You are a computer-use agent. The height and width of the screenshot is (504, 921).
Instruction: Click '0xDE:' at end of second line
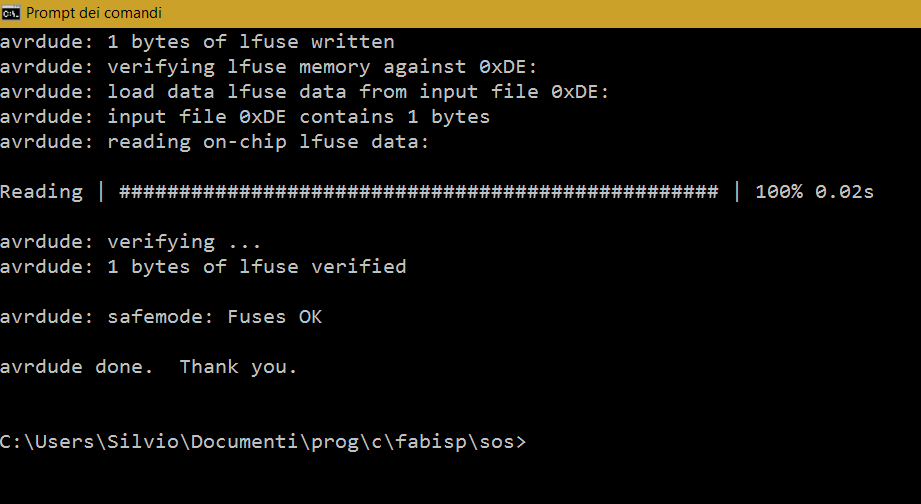pyautogui.click(x=508, y=67)
